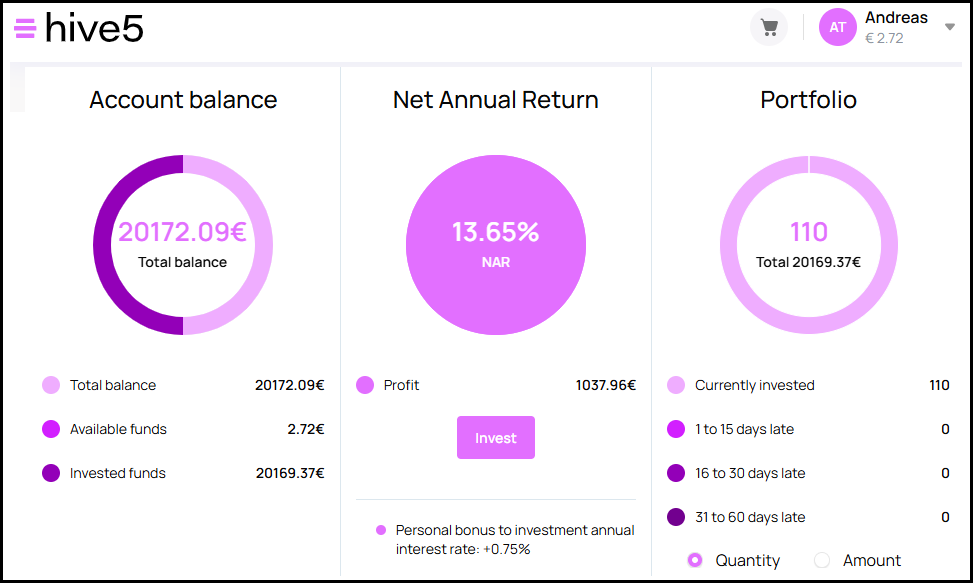973x583 pixels.
Task: Click the Account balance donut chart
Action: click(183, 245)
